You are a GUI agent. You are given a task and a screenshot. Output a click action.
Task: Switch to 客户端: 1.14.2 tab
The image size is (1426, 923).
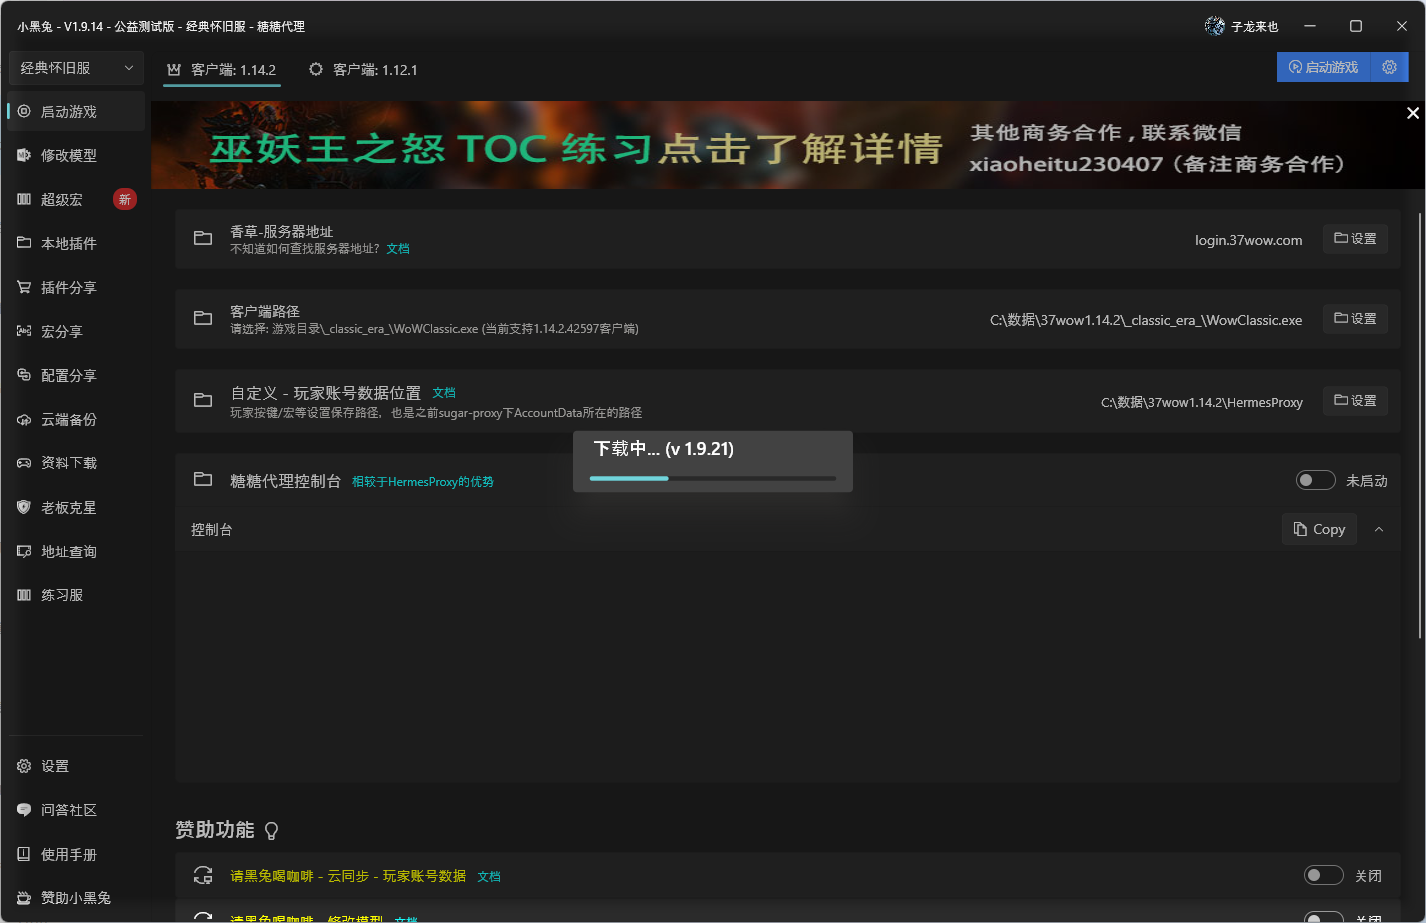221,70
